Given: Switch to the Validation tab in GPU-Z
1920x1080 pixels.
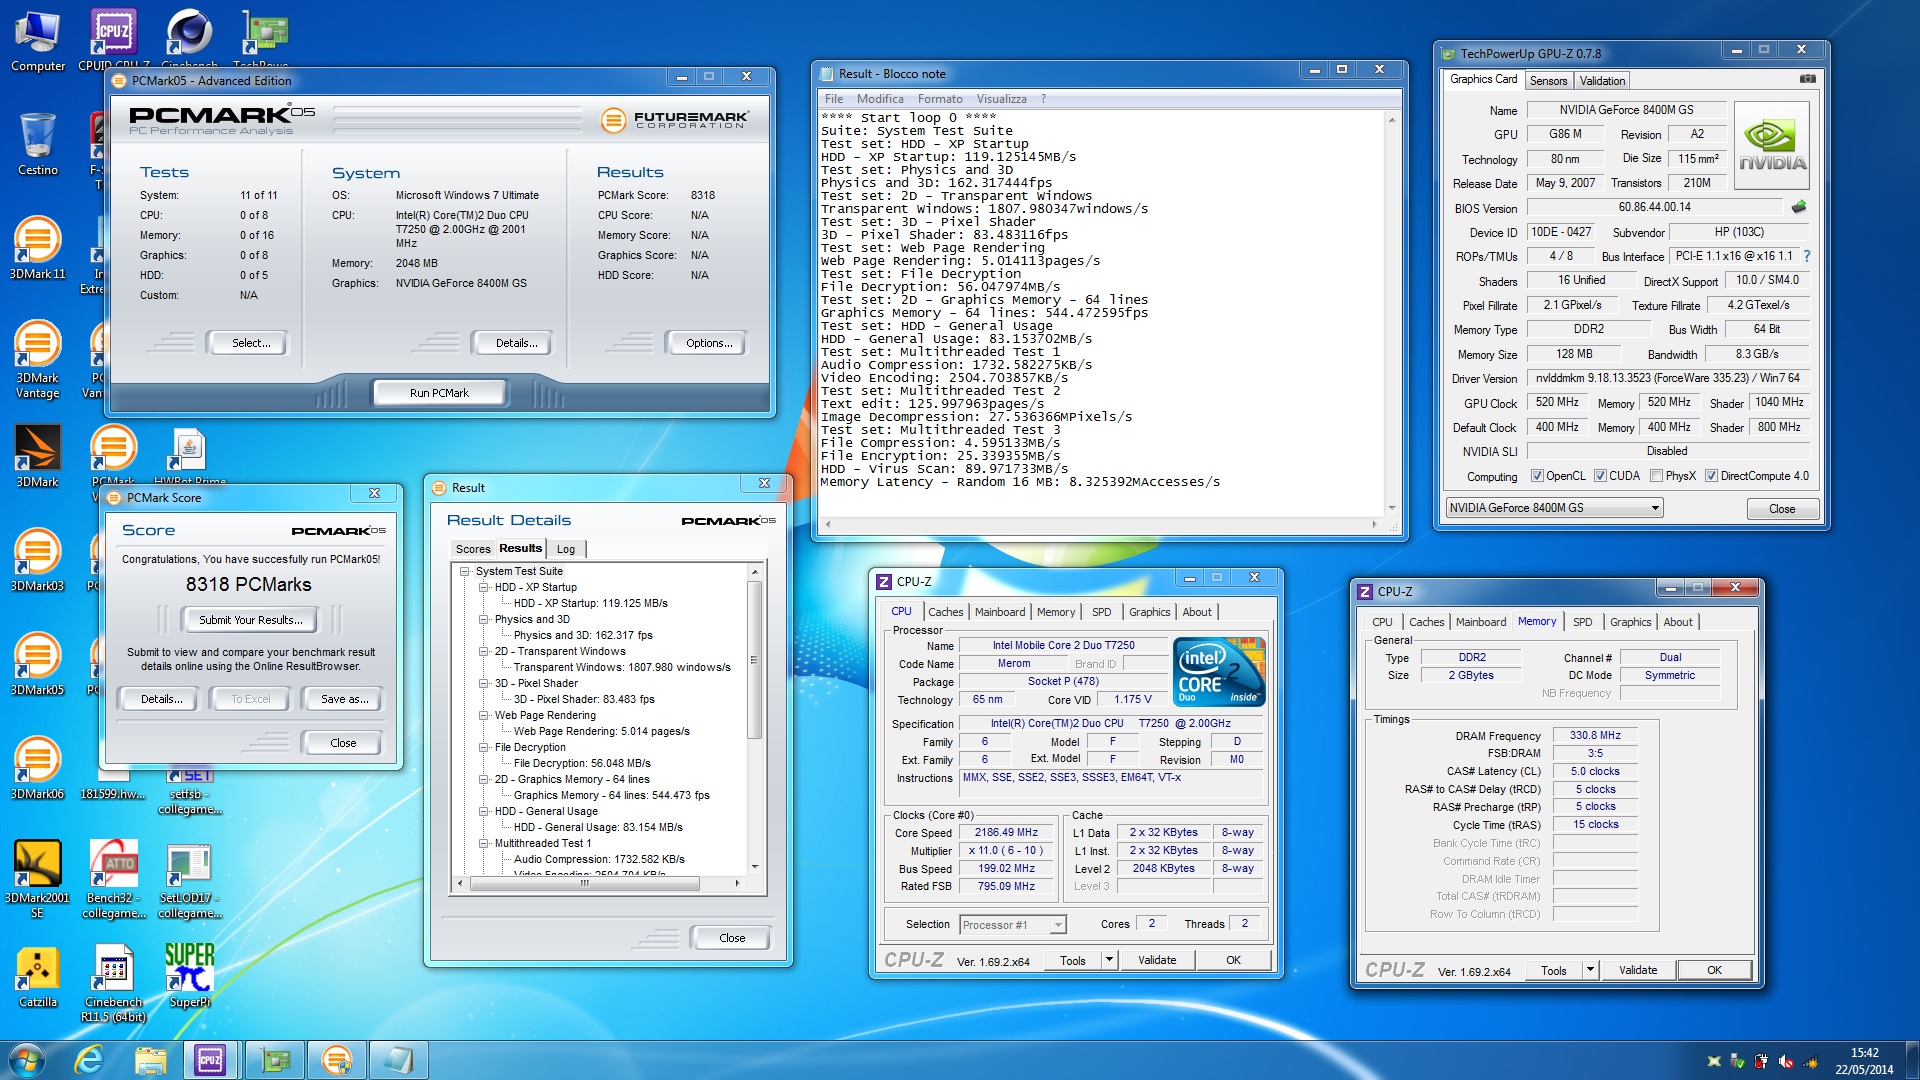Looking at the screenshot, I should point(1602,81).
